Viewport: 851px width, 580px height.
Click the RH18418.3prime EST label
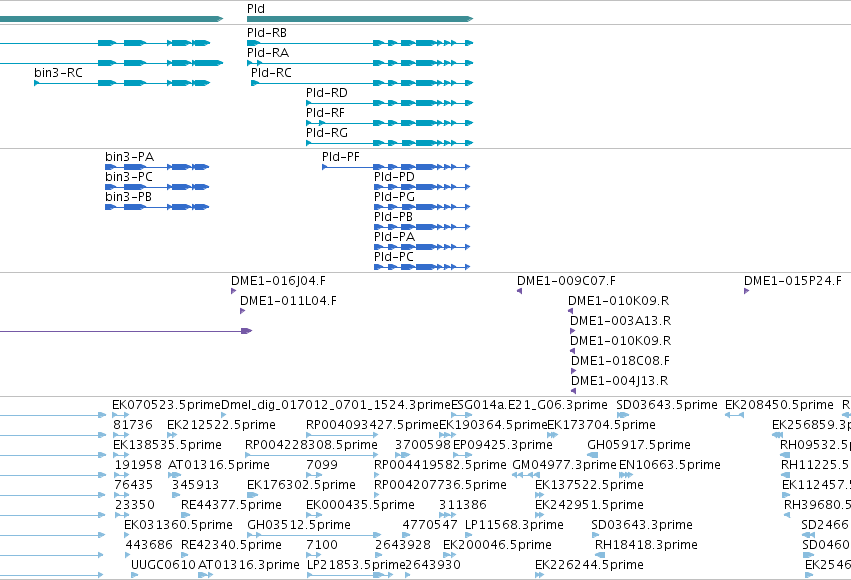pyautogui.click(x=646, y=546)
